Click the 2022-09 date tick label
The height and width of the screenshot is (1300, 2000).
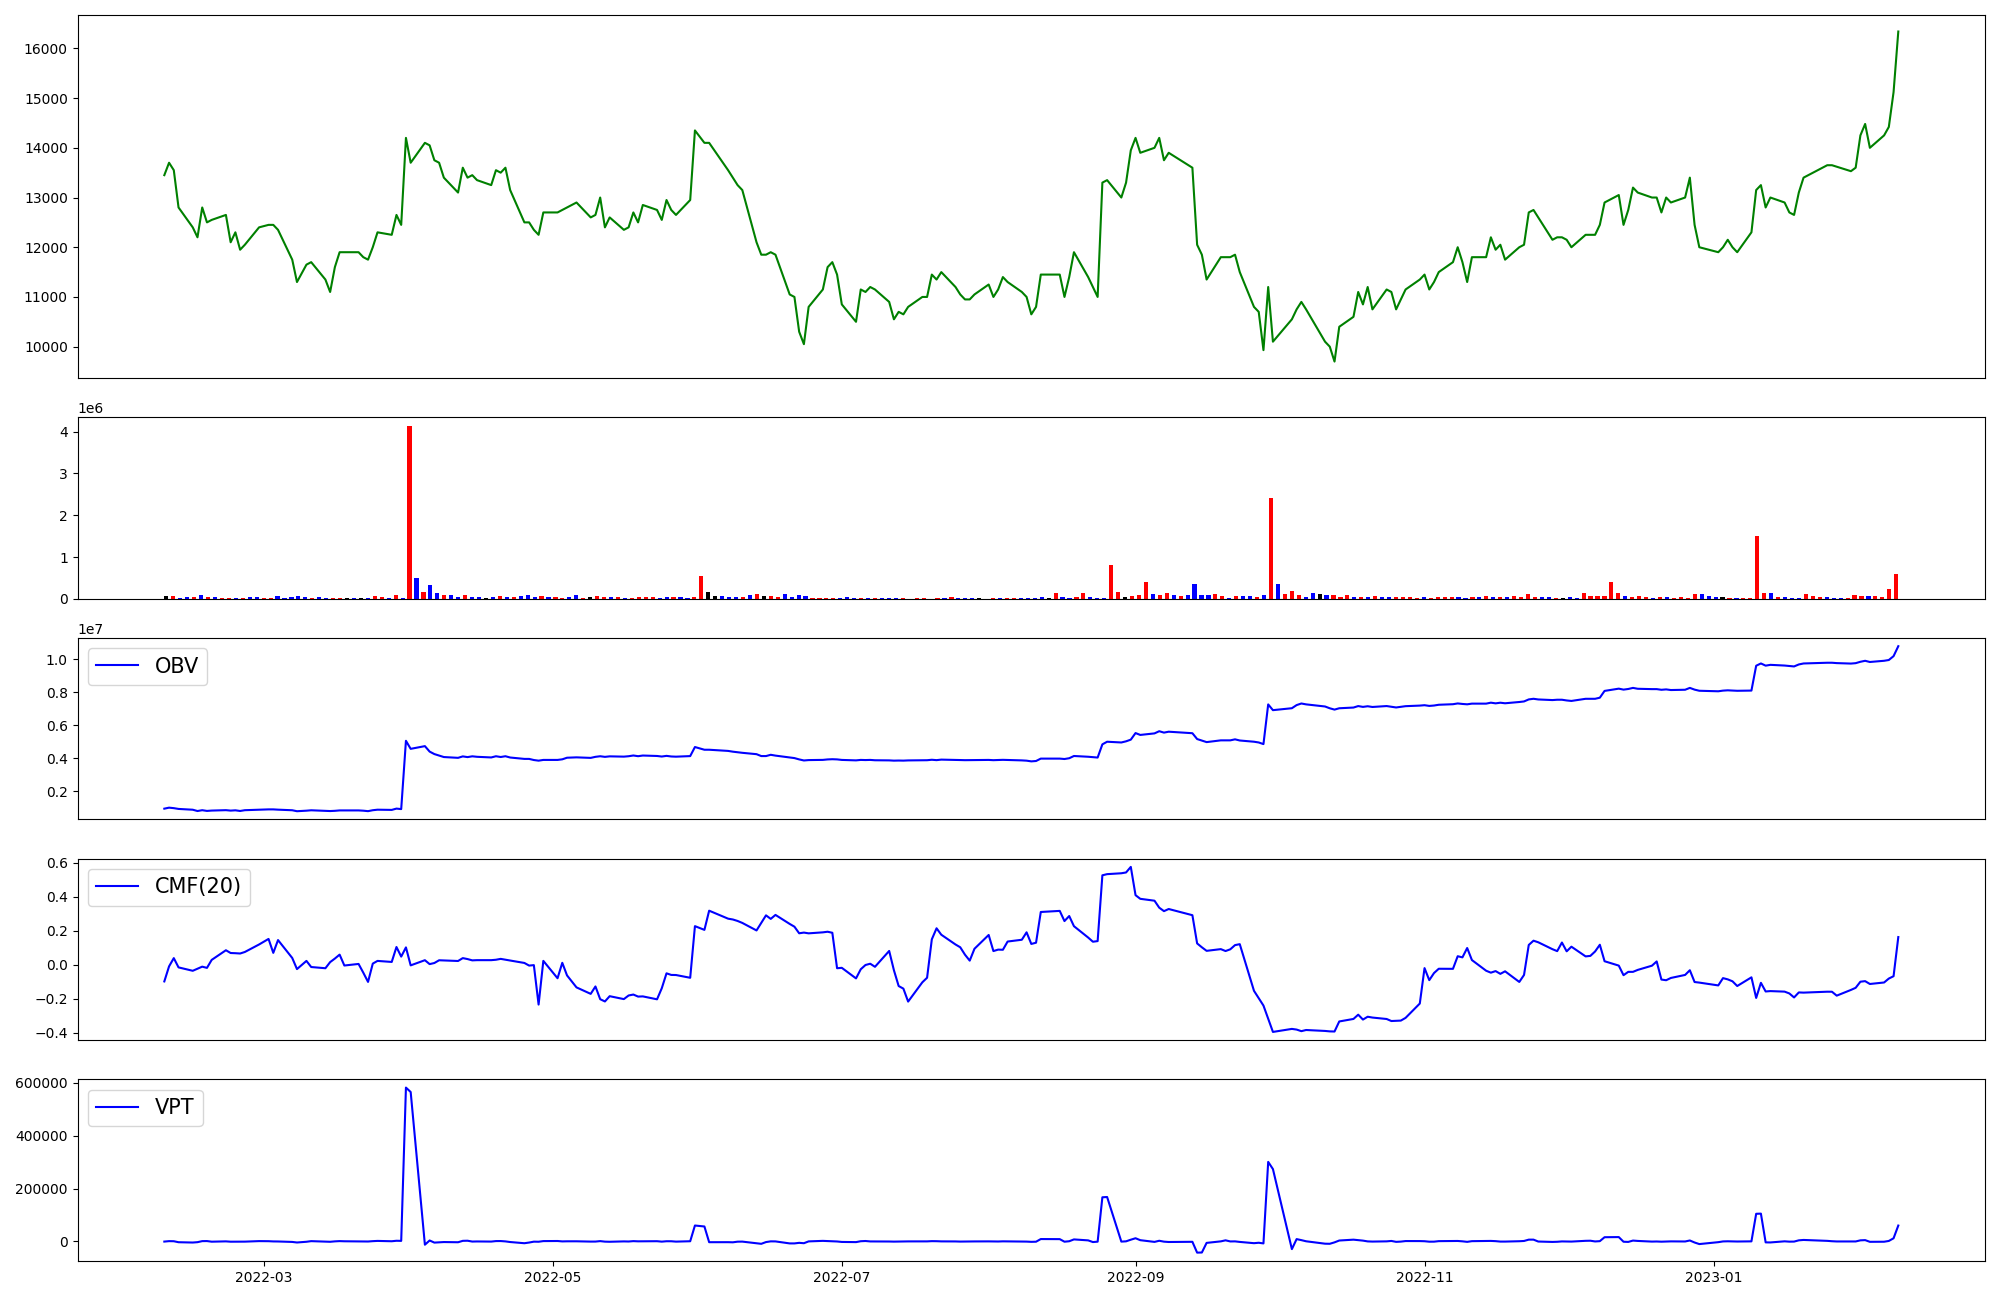(1137, 1277)
